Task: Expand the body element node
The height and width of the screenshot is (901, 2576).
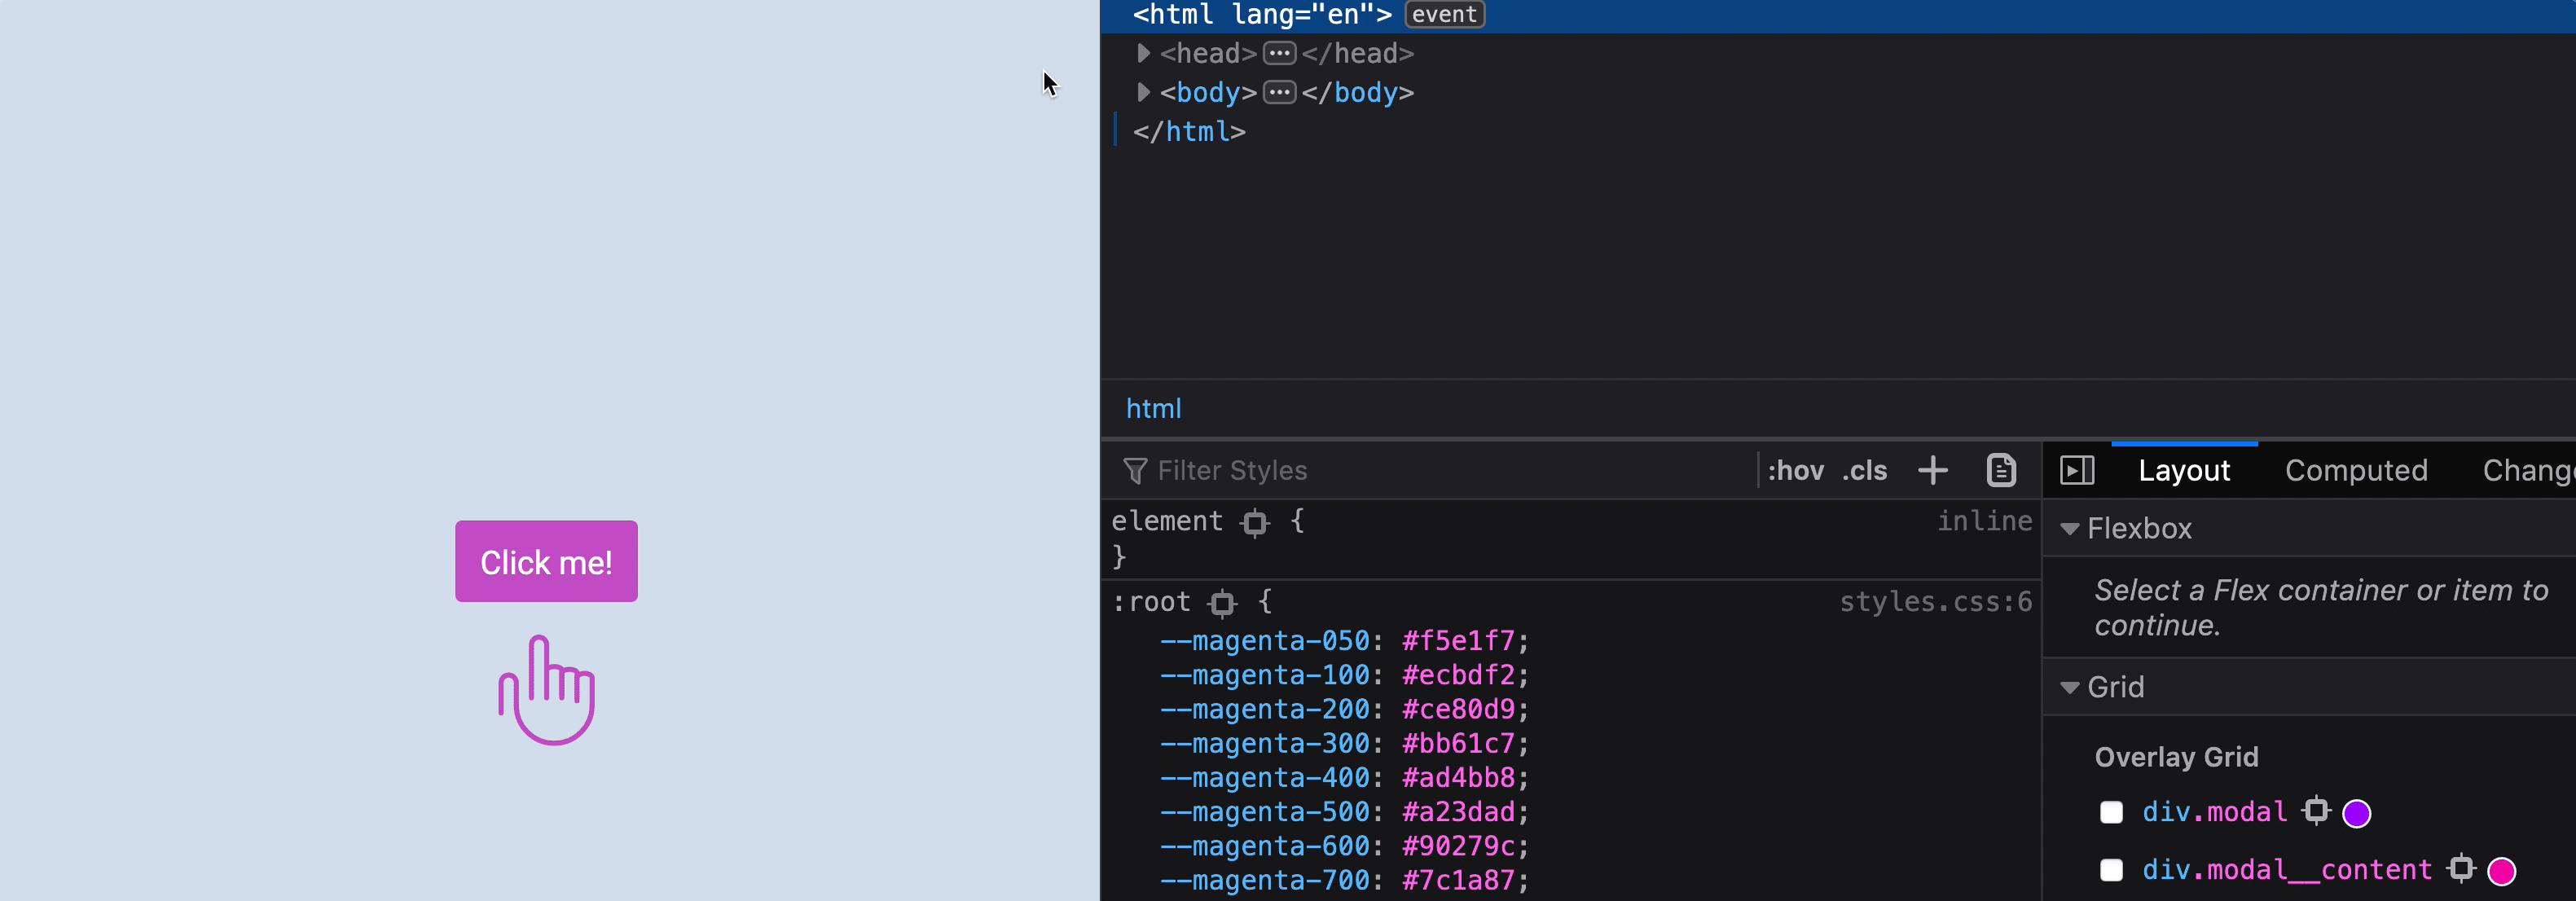Action: 1143,92
